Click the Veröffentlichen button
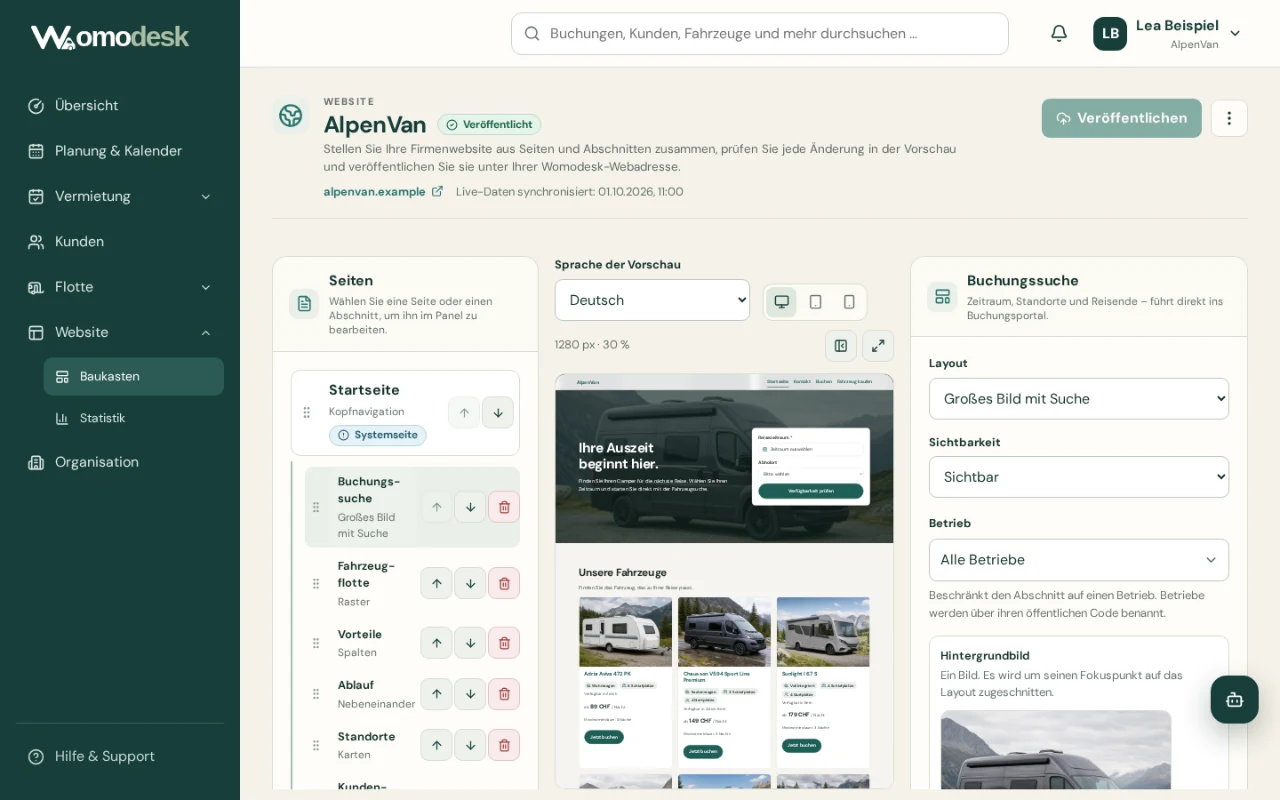Image resolution: width=1280 pixels, height=800 pixels. pyautogui.click(x=1121, y=118)
